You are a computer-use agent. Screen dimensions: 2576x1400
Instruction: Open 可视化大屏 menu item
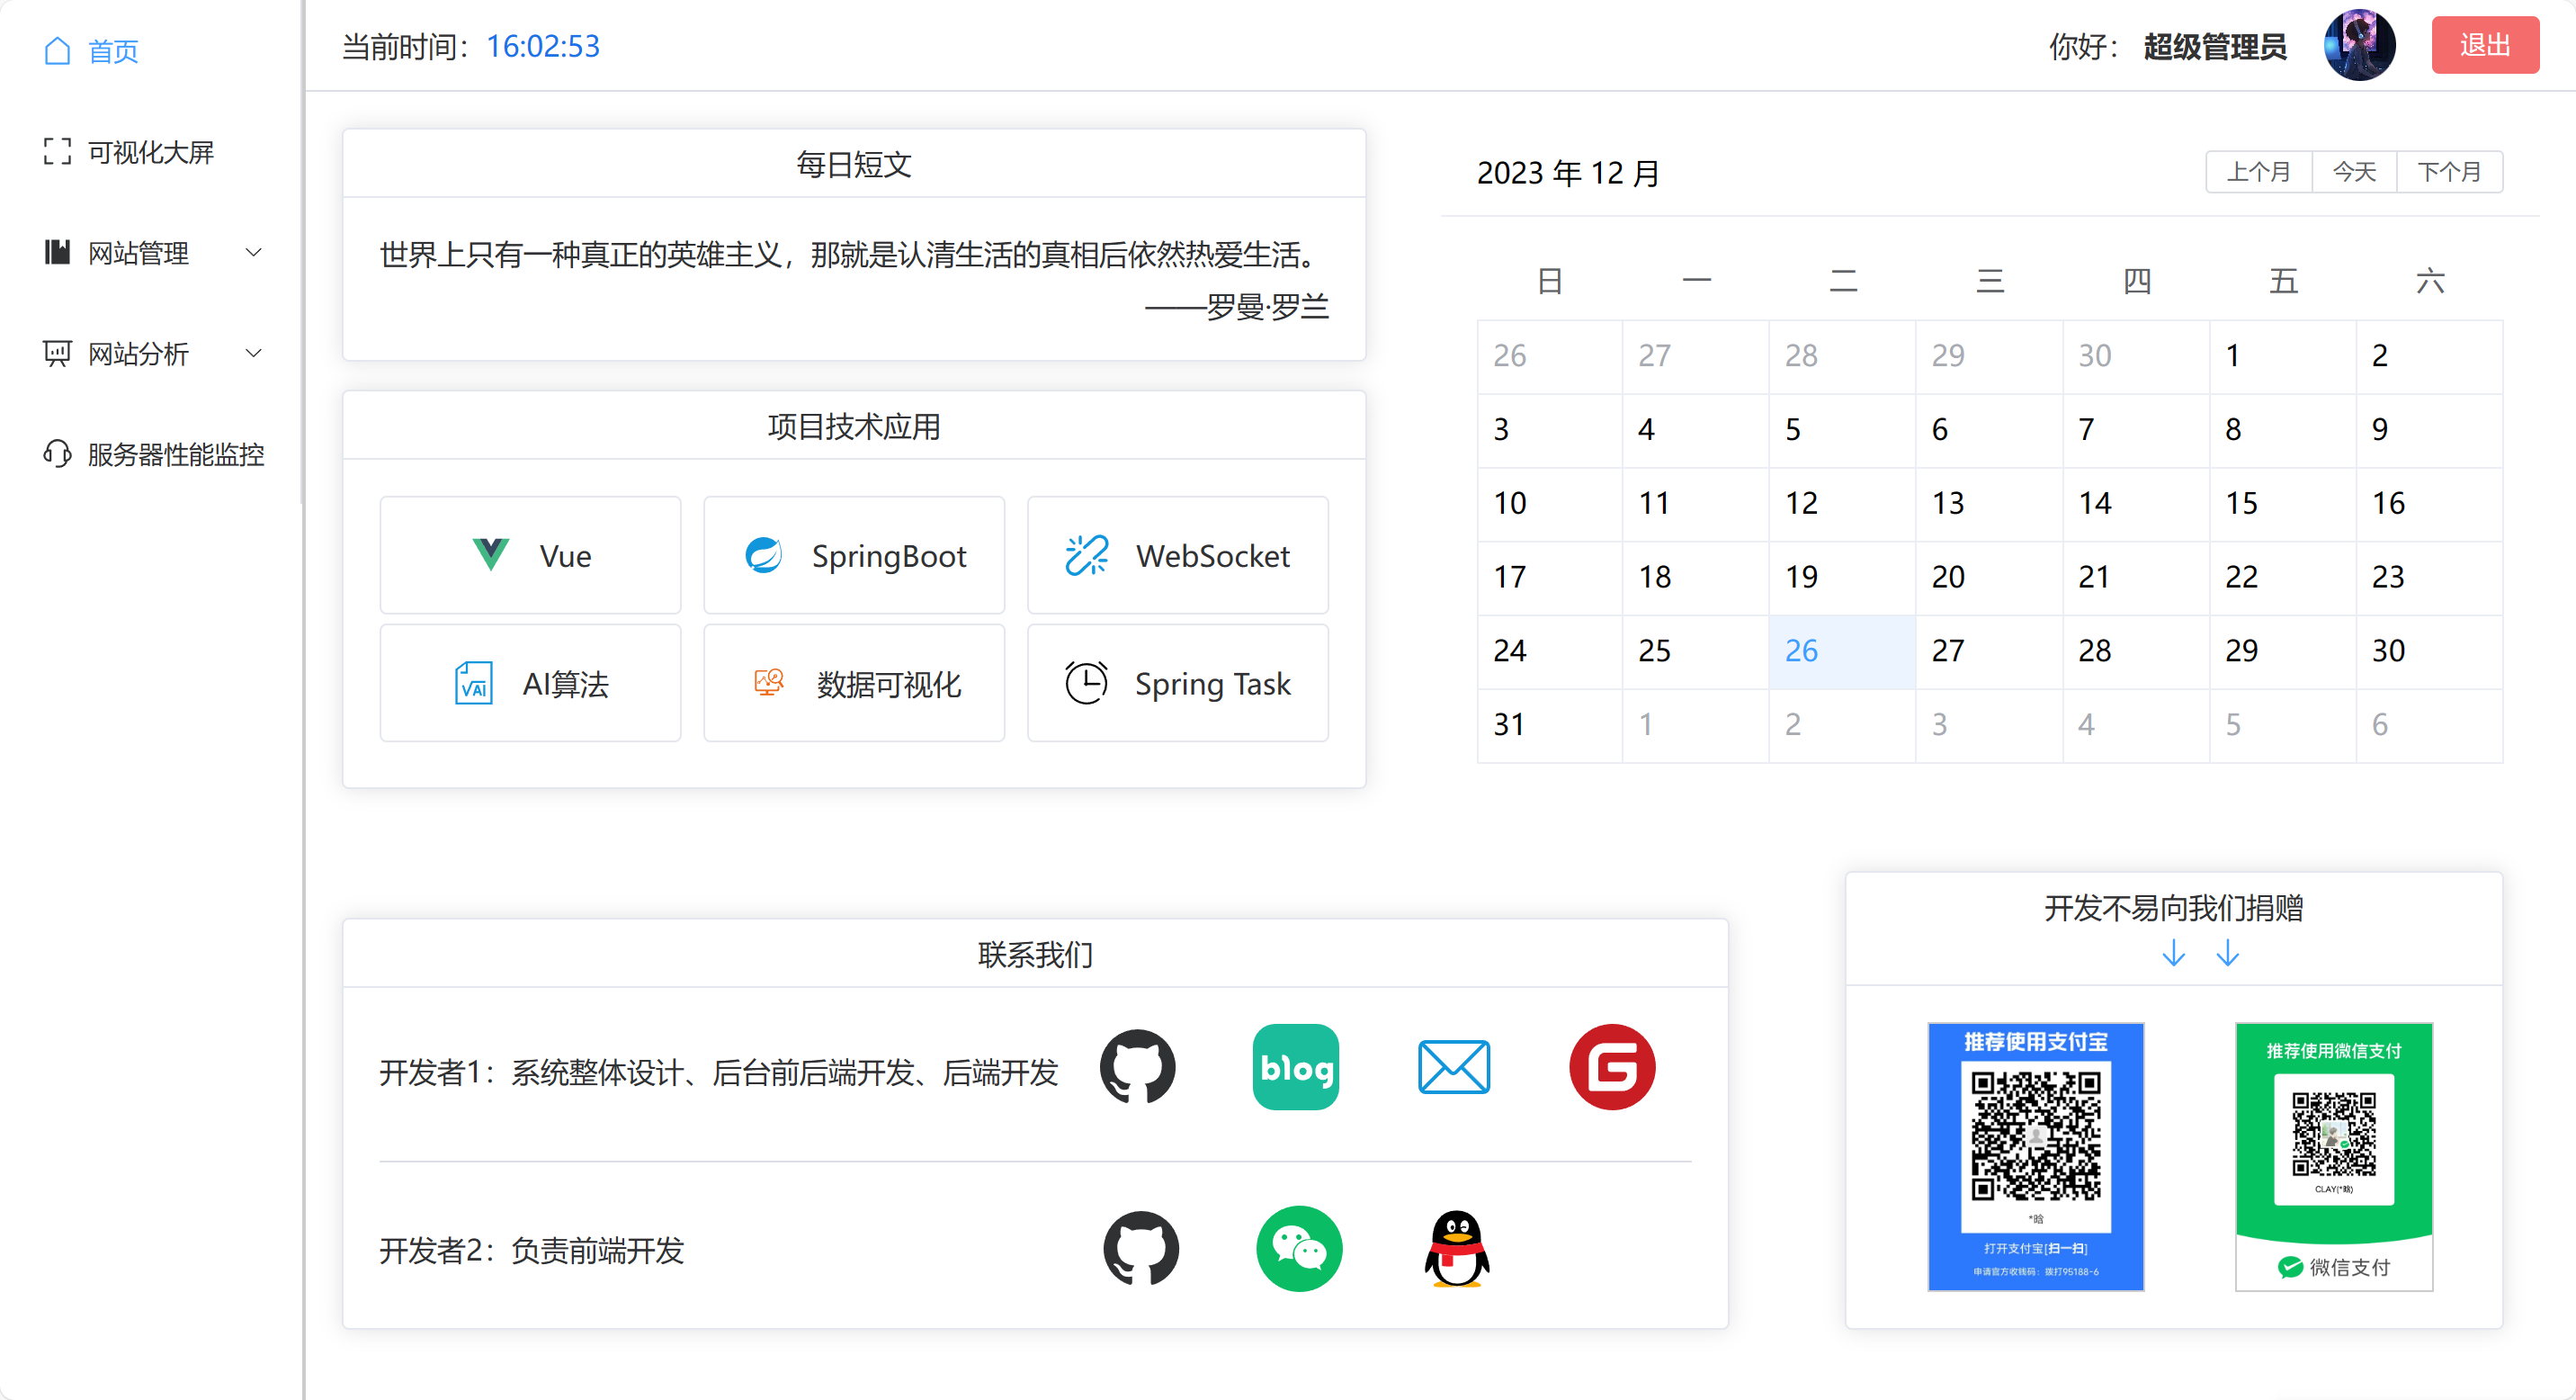pos(151,152)
